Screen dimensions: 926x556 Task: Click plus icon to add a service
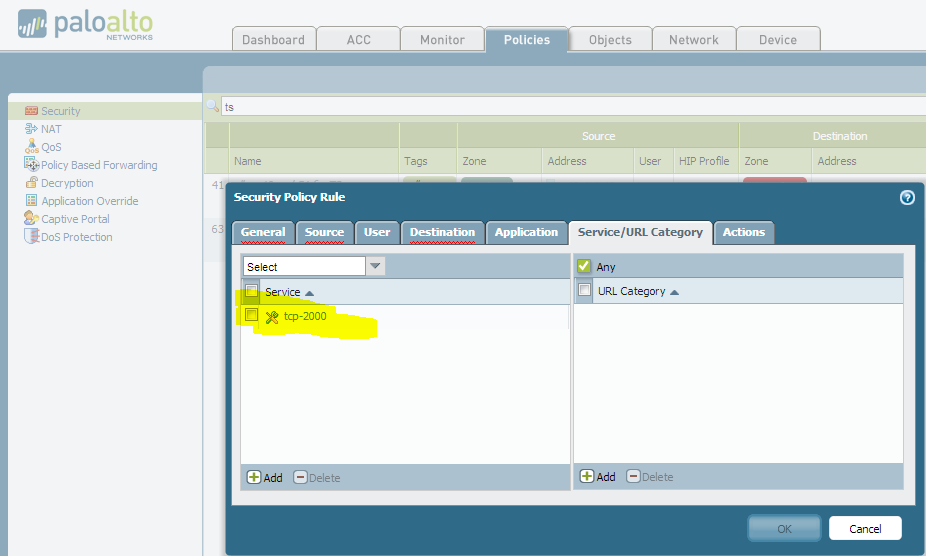pyautogui.click(x=253, y=477)
